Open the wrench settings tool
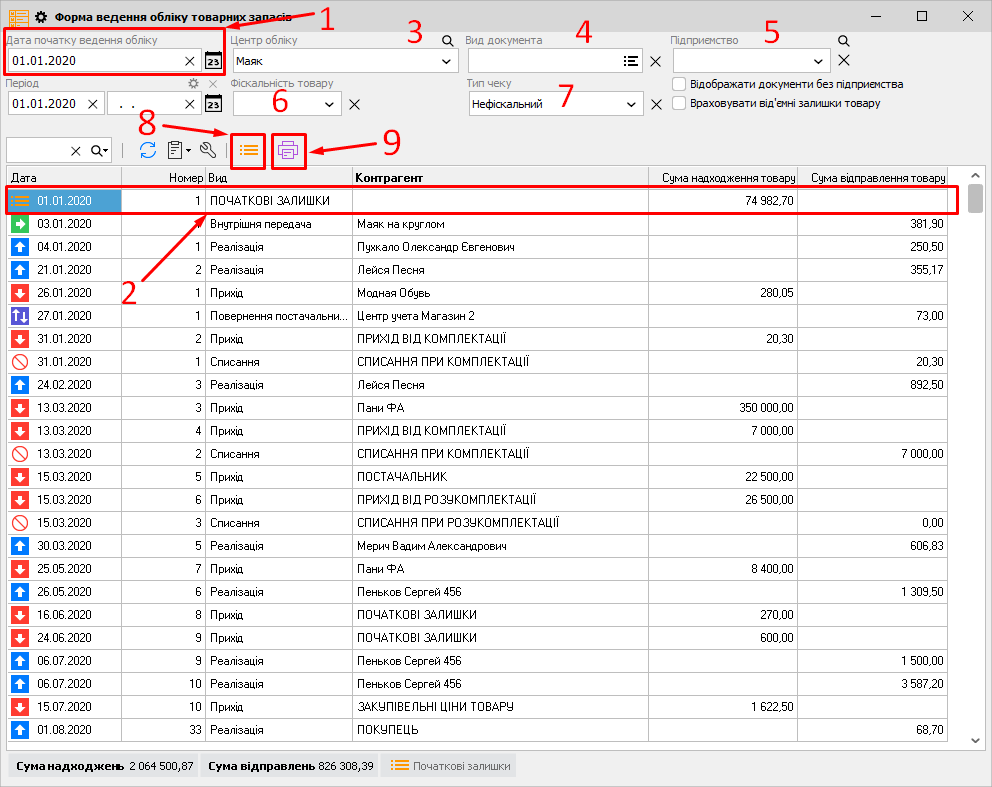Screen dimensions: 992x787 [208, 150]
